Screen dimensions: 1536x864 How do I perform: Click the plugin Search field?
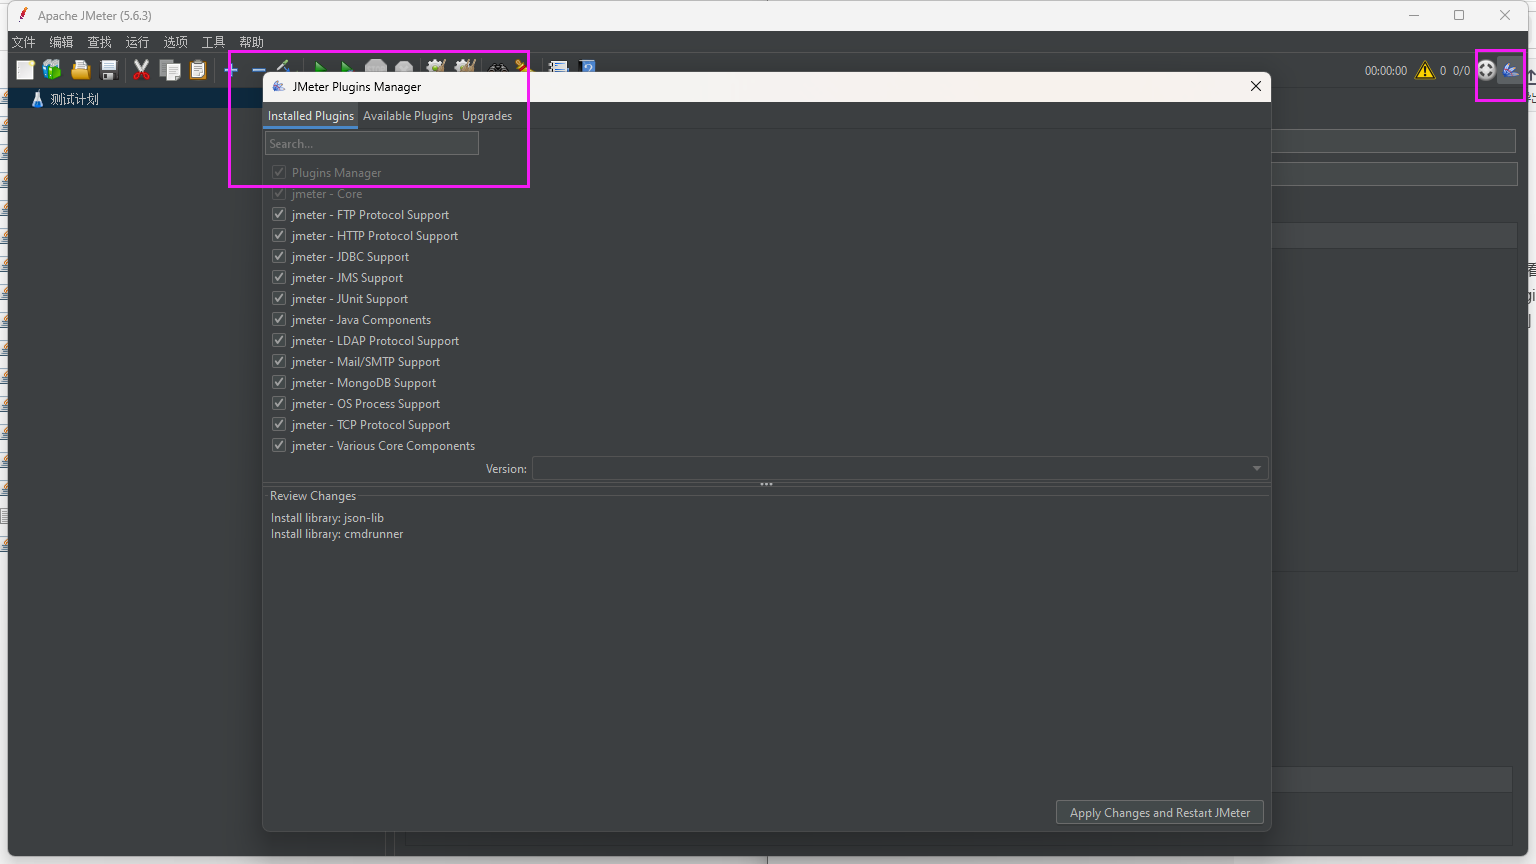click(x=372, y=143)
